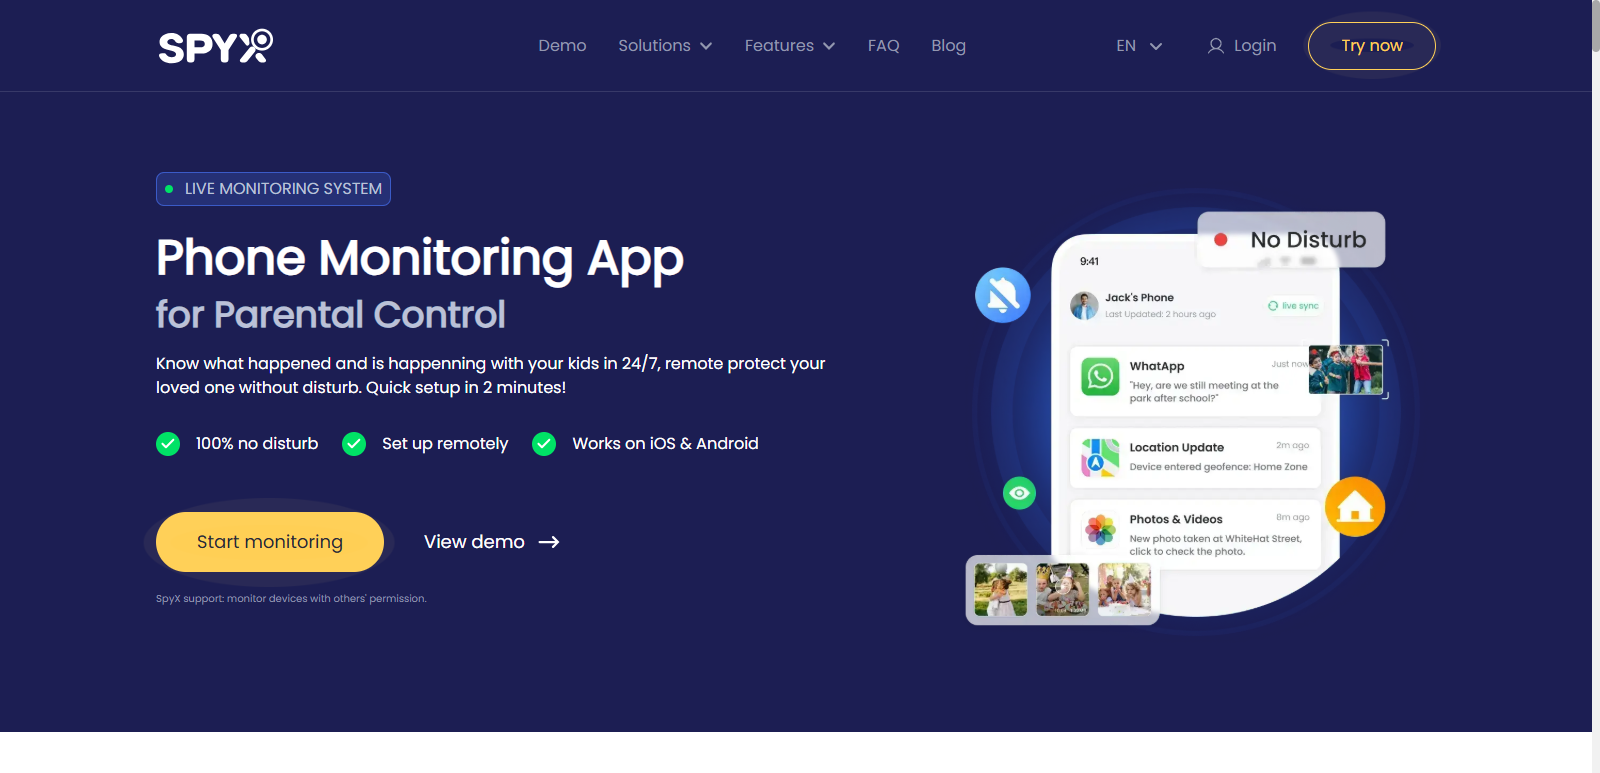Click the live sync indicator
Viewport: 1600px width, 773px height.
[1293, 306]
